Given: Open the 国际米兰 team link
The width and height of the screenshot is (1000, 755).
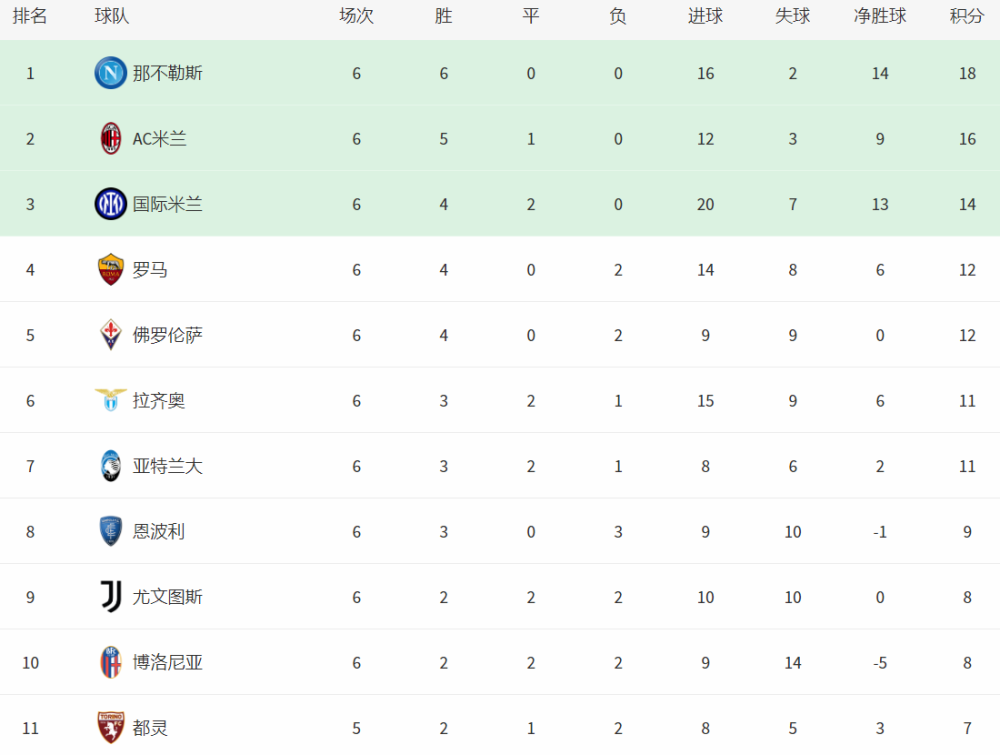Looking at the screenshot, I should pyautogui.click(x=167, y=205).
